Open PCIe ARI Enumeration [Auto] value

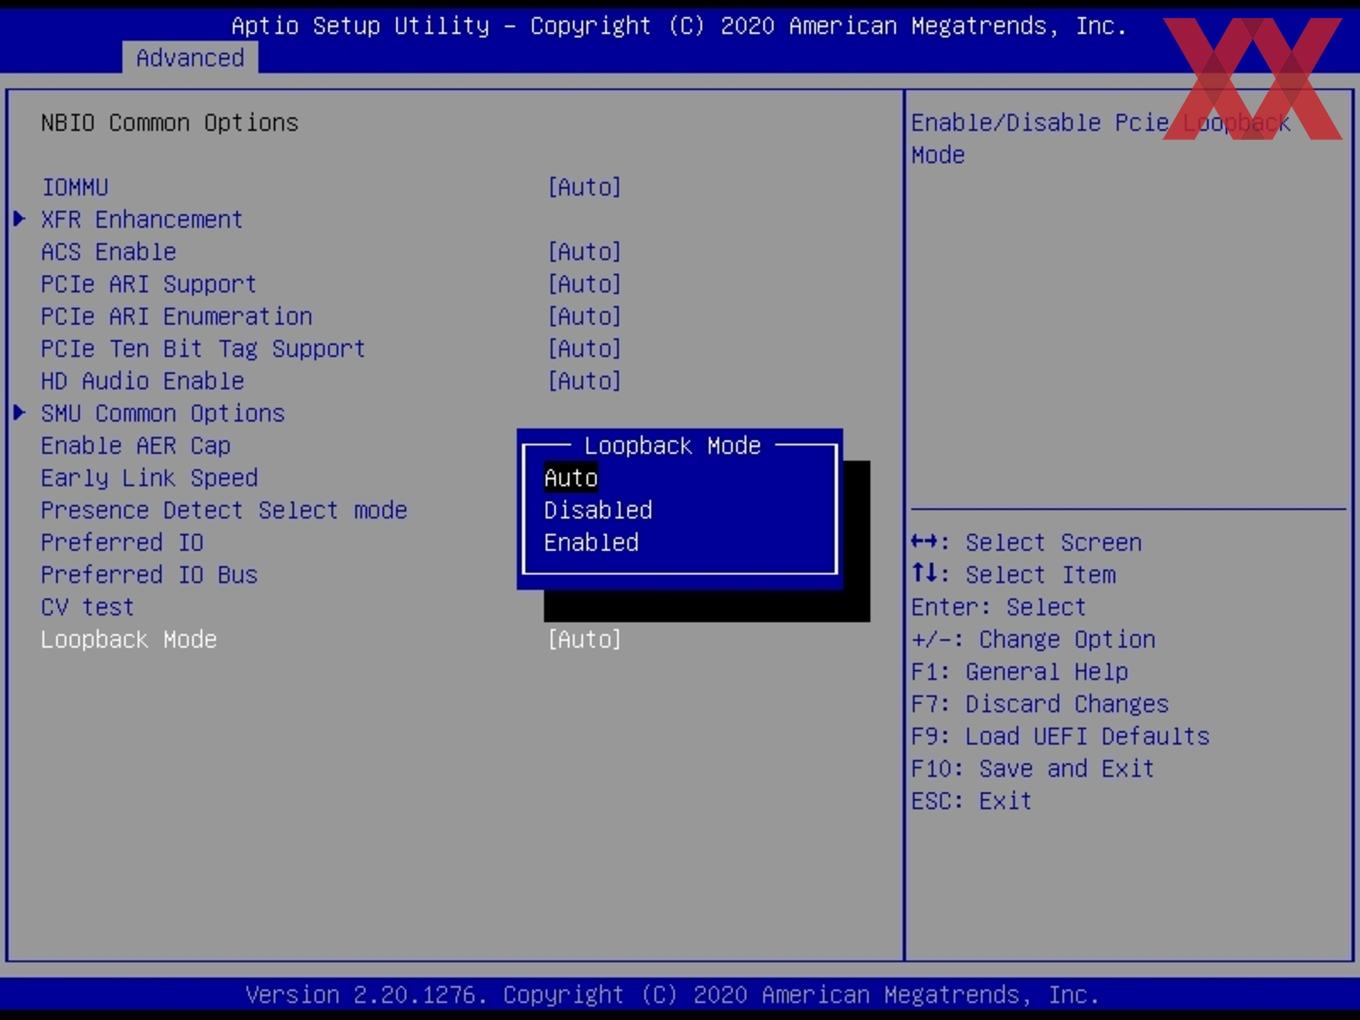point(585,316)
